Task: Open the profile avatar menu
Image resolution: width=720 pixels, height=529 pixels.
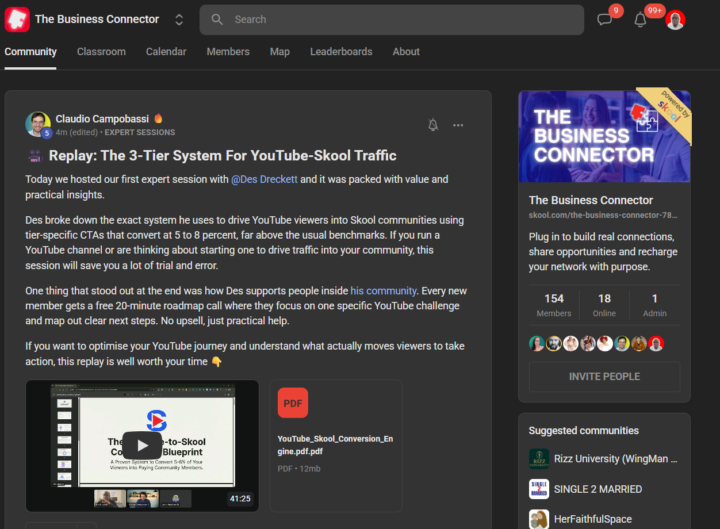Action: pos(675,20)
